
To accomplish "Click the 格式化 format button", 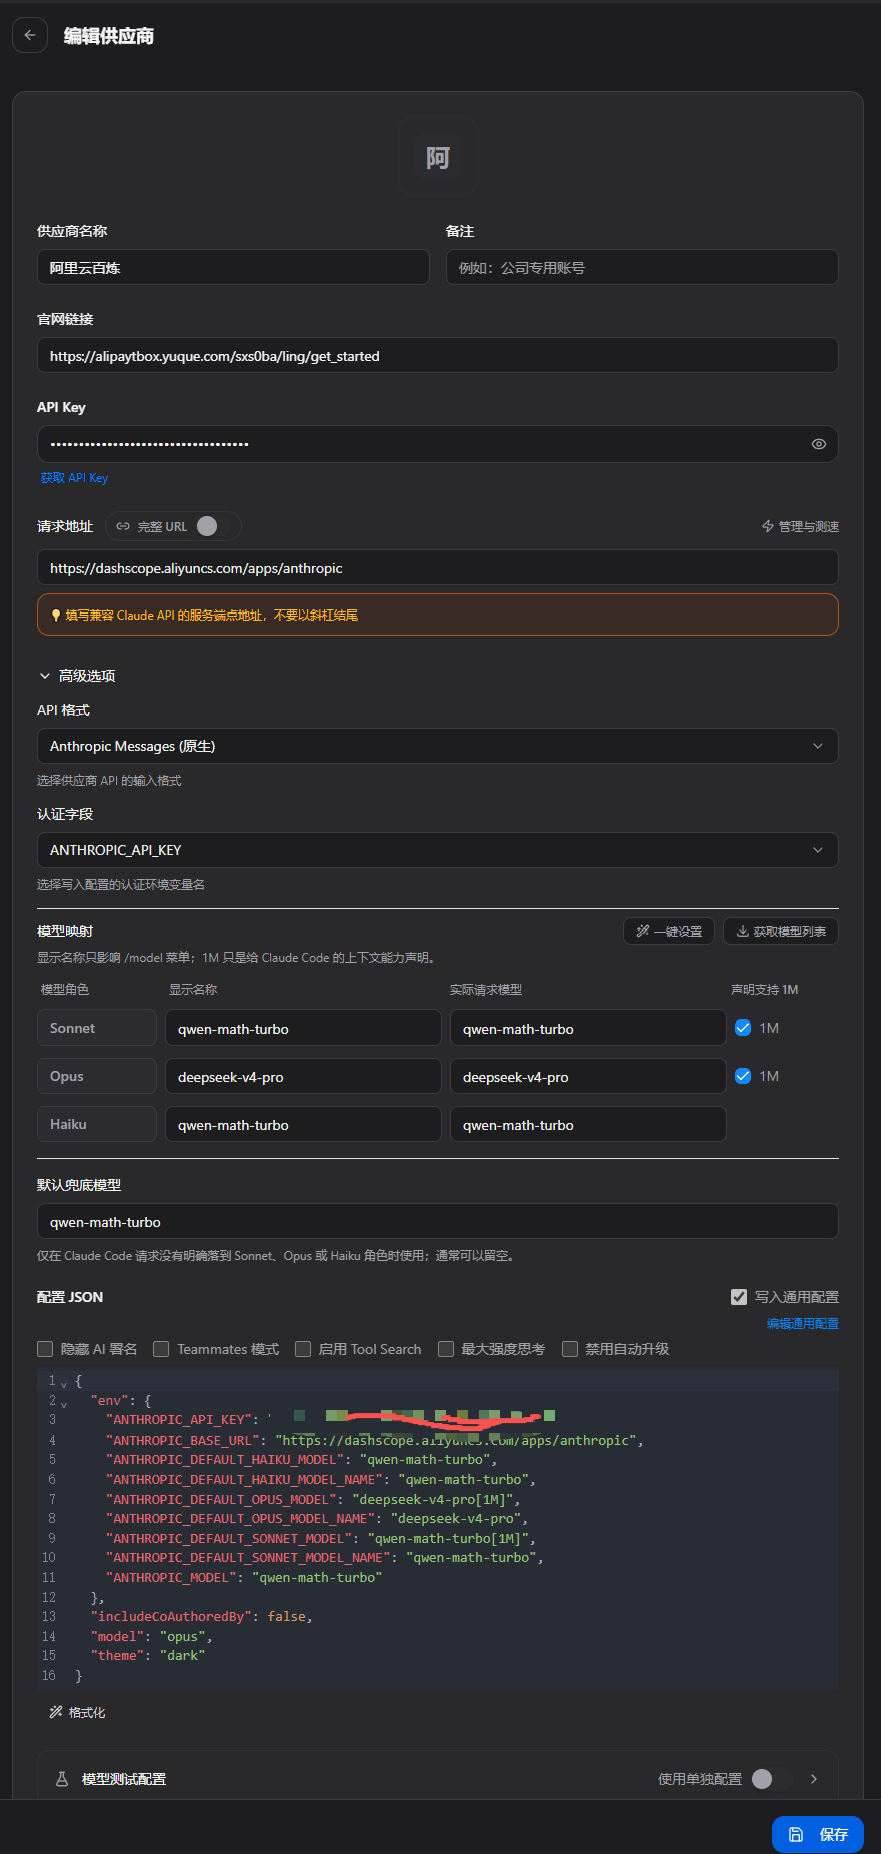I will [77, 1712].
